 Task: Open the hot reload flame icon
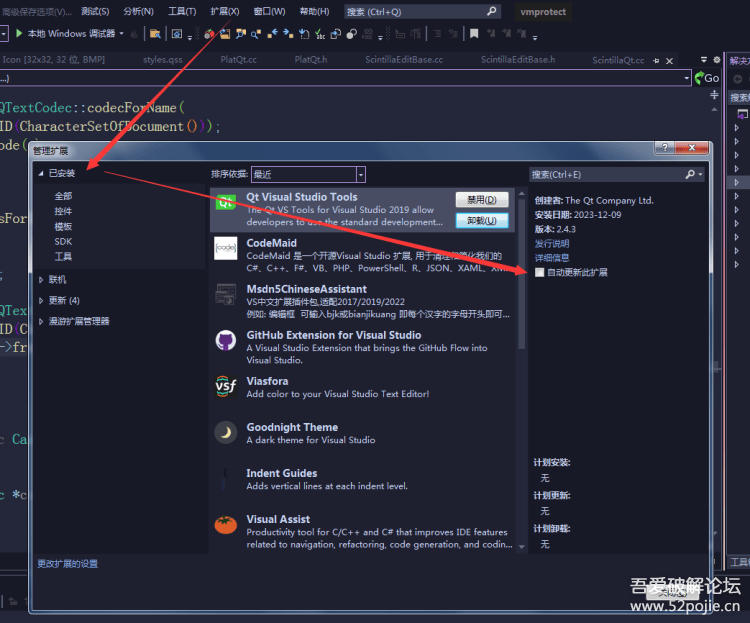(134, 33)
